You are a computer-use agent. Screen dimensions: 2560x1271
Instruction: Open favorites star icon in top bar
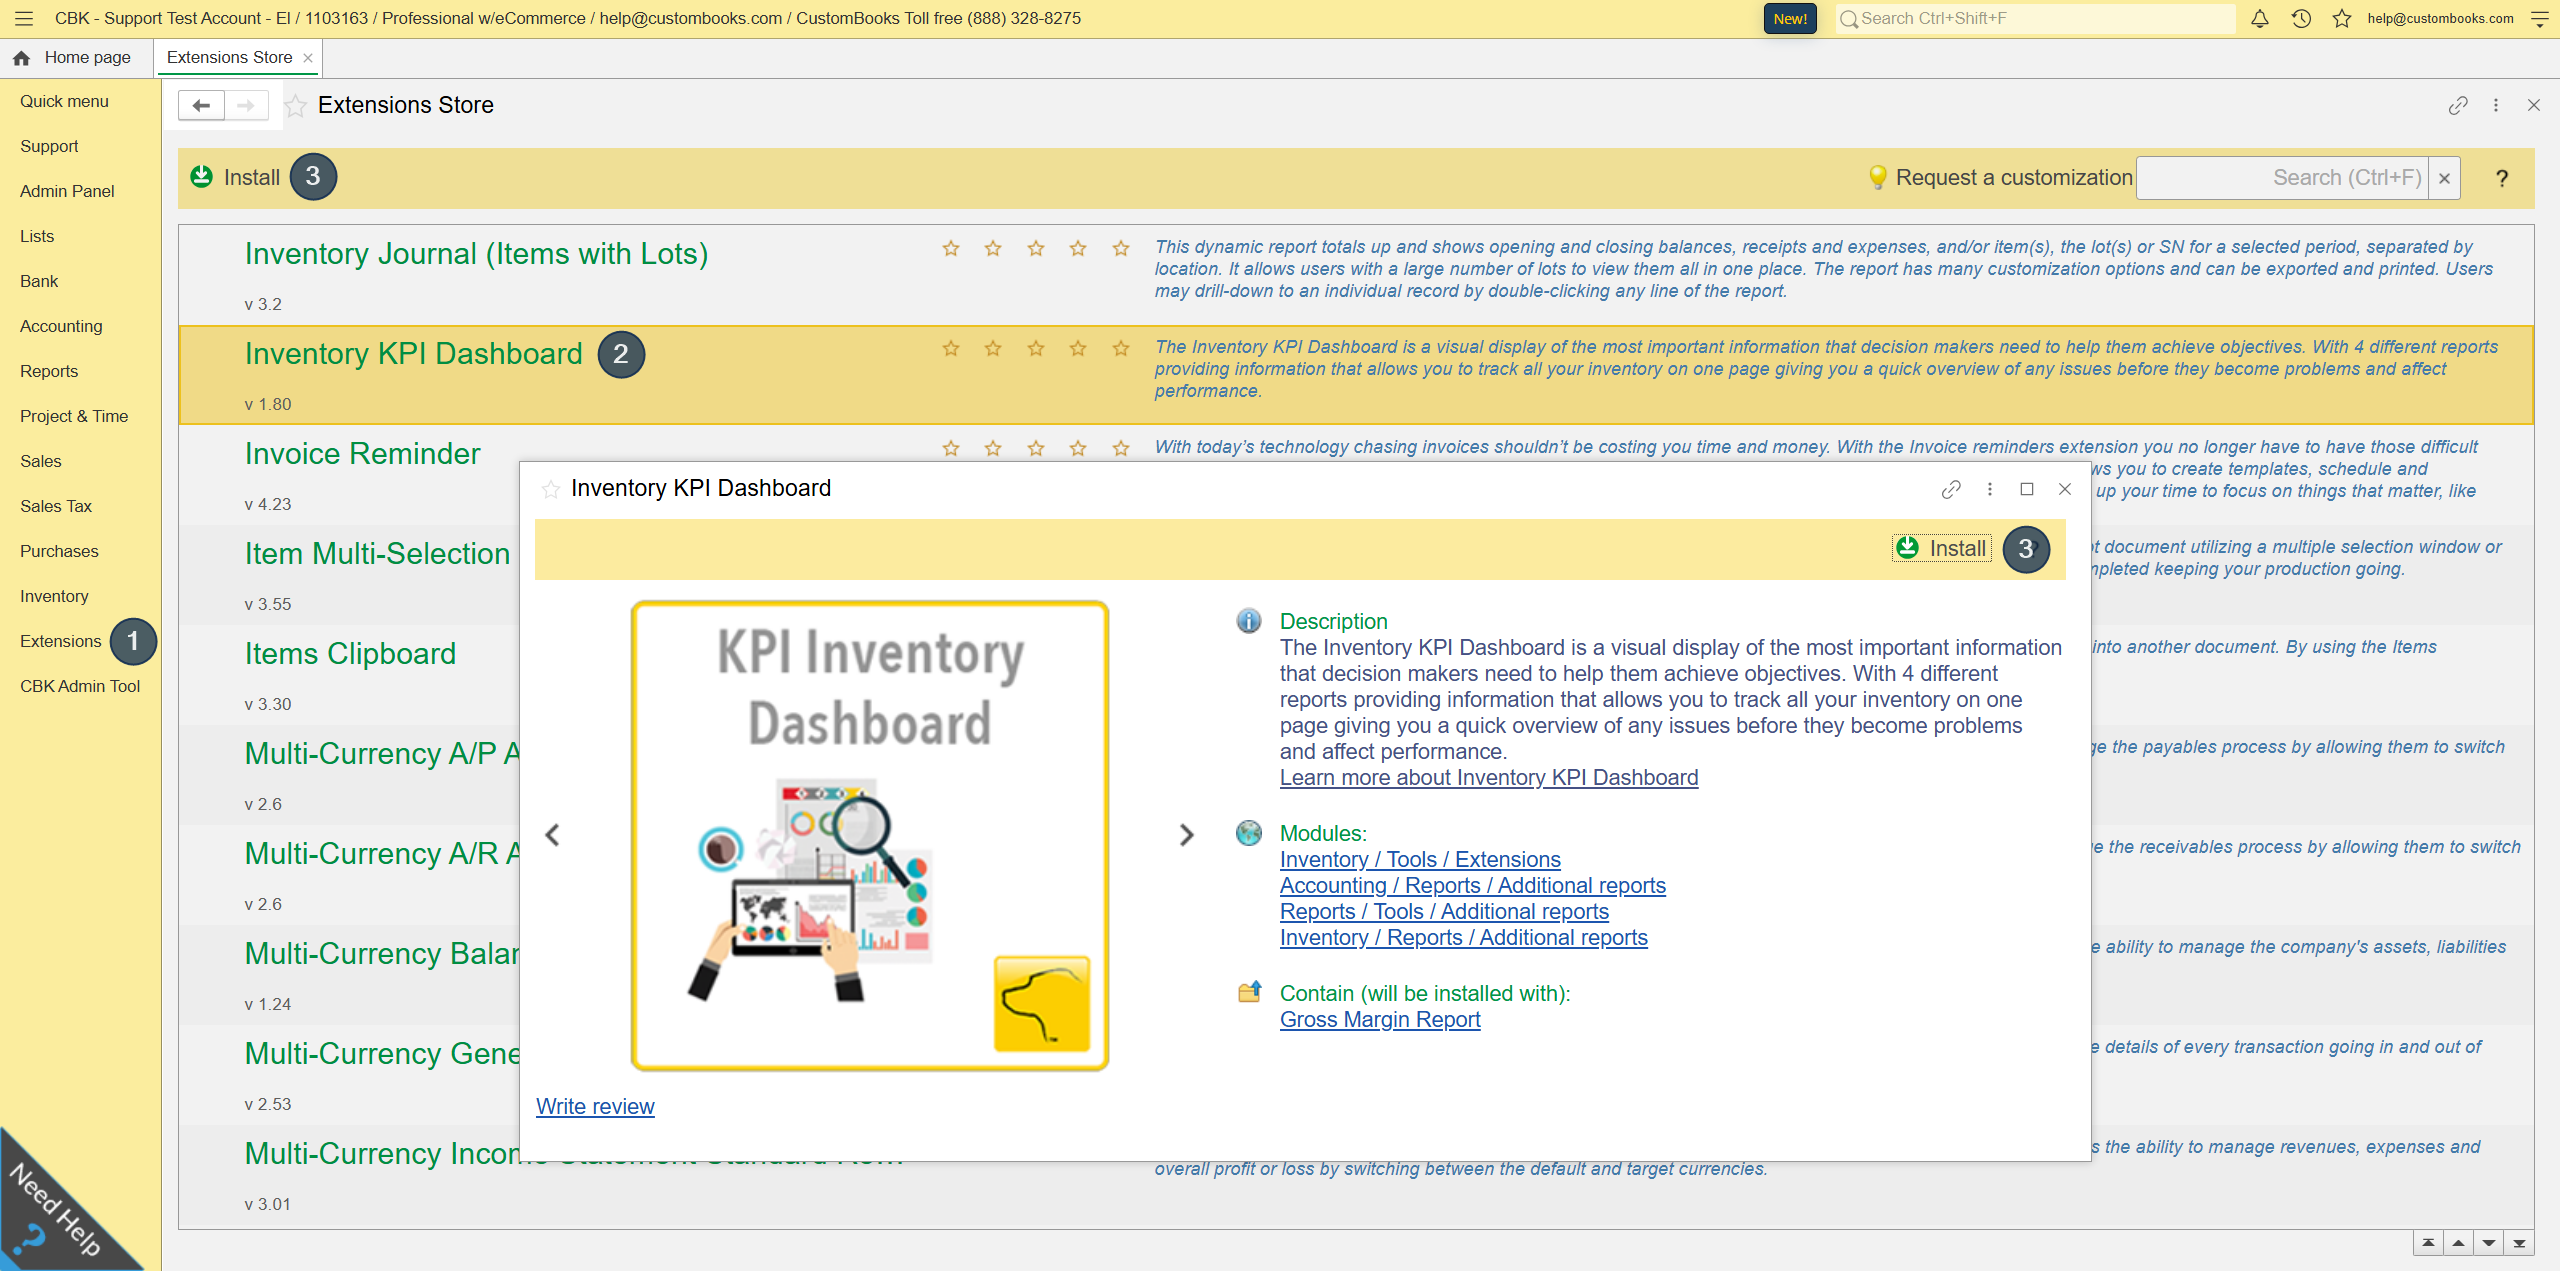coord(2342,18)
